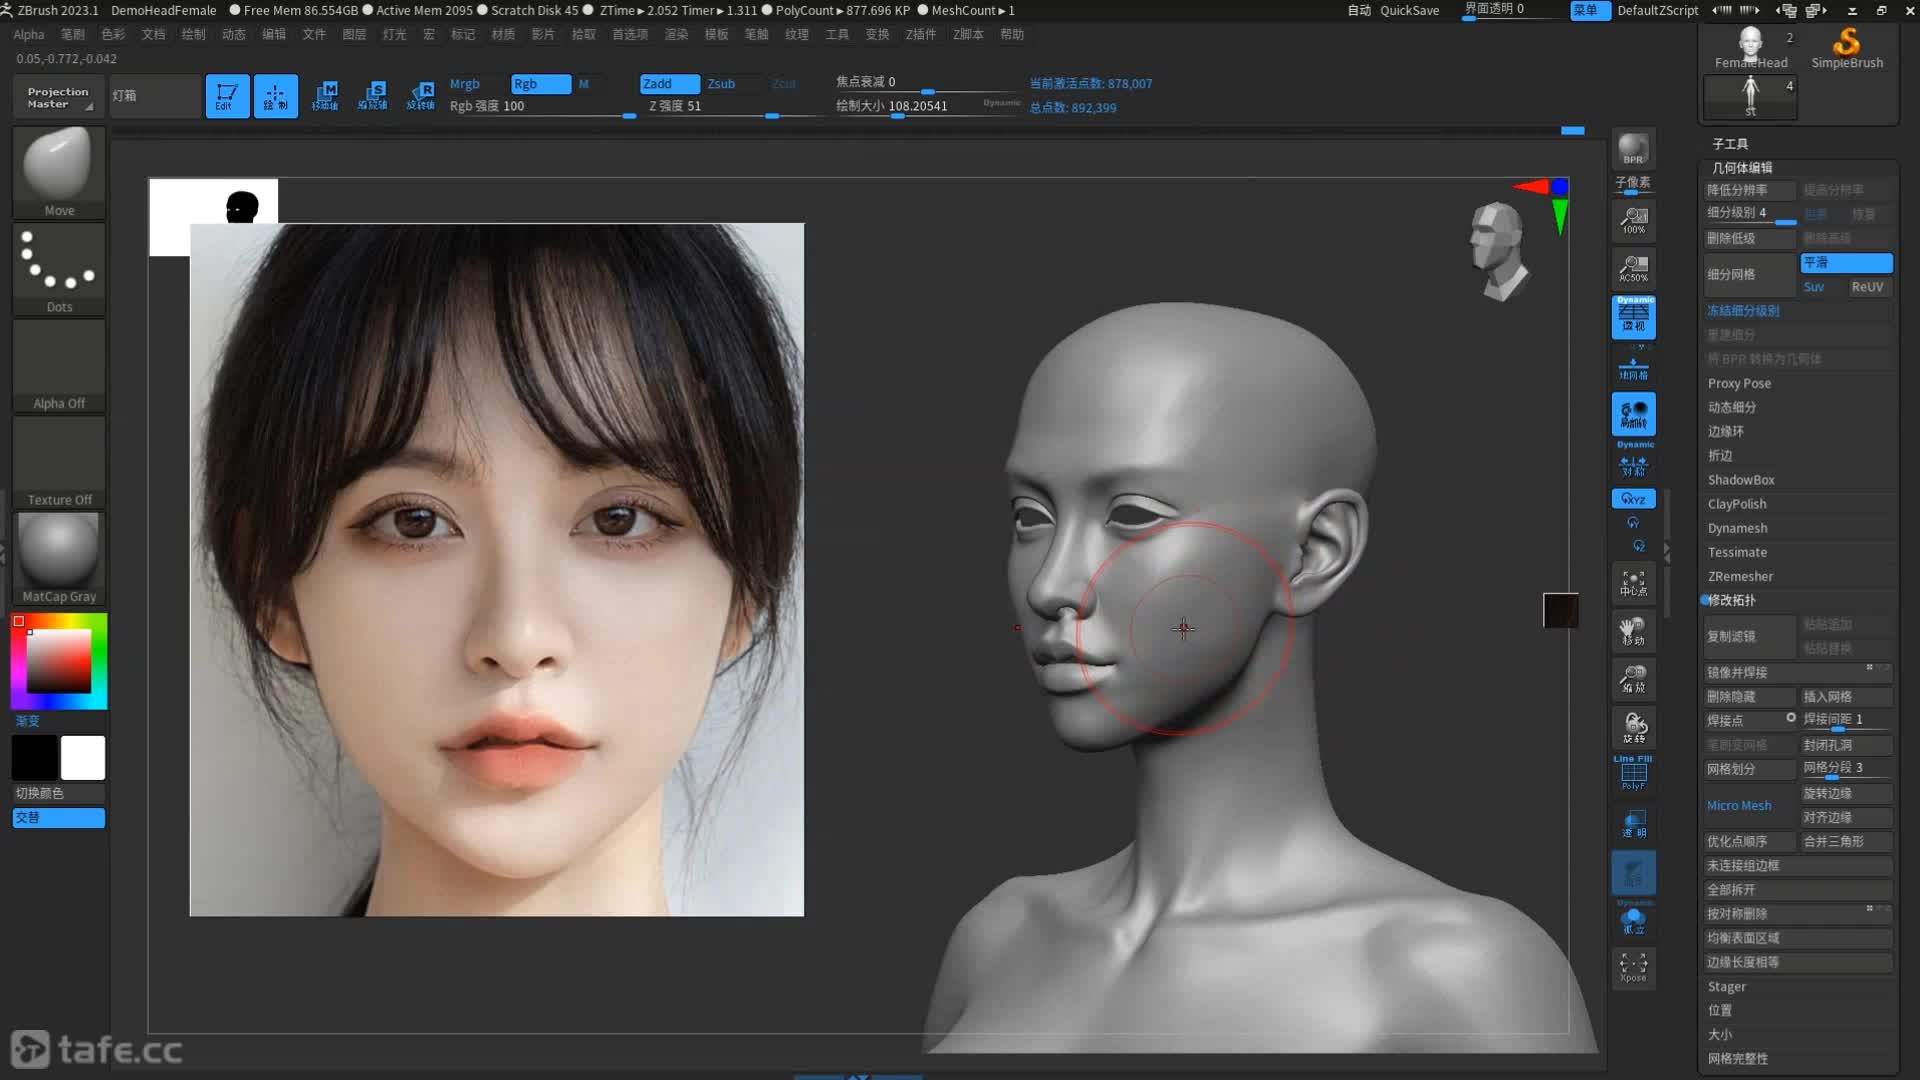This screenshot has height=1080, width=1920.
Task: Click the QuickSave button
Action: (x=1409, y=10)
